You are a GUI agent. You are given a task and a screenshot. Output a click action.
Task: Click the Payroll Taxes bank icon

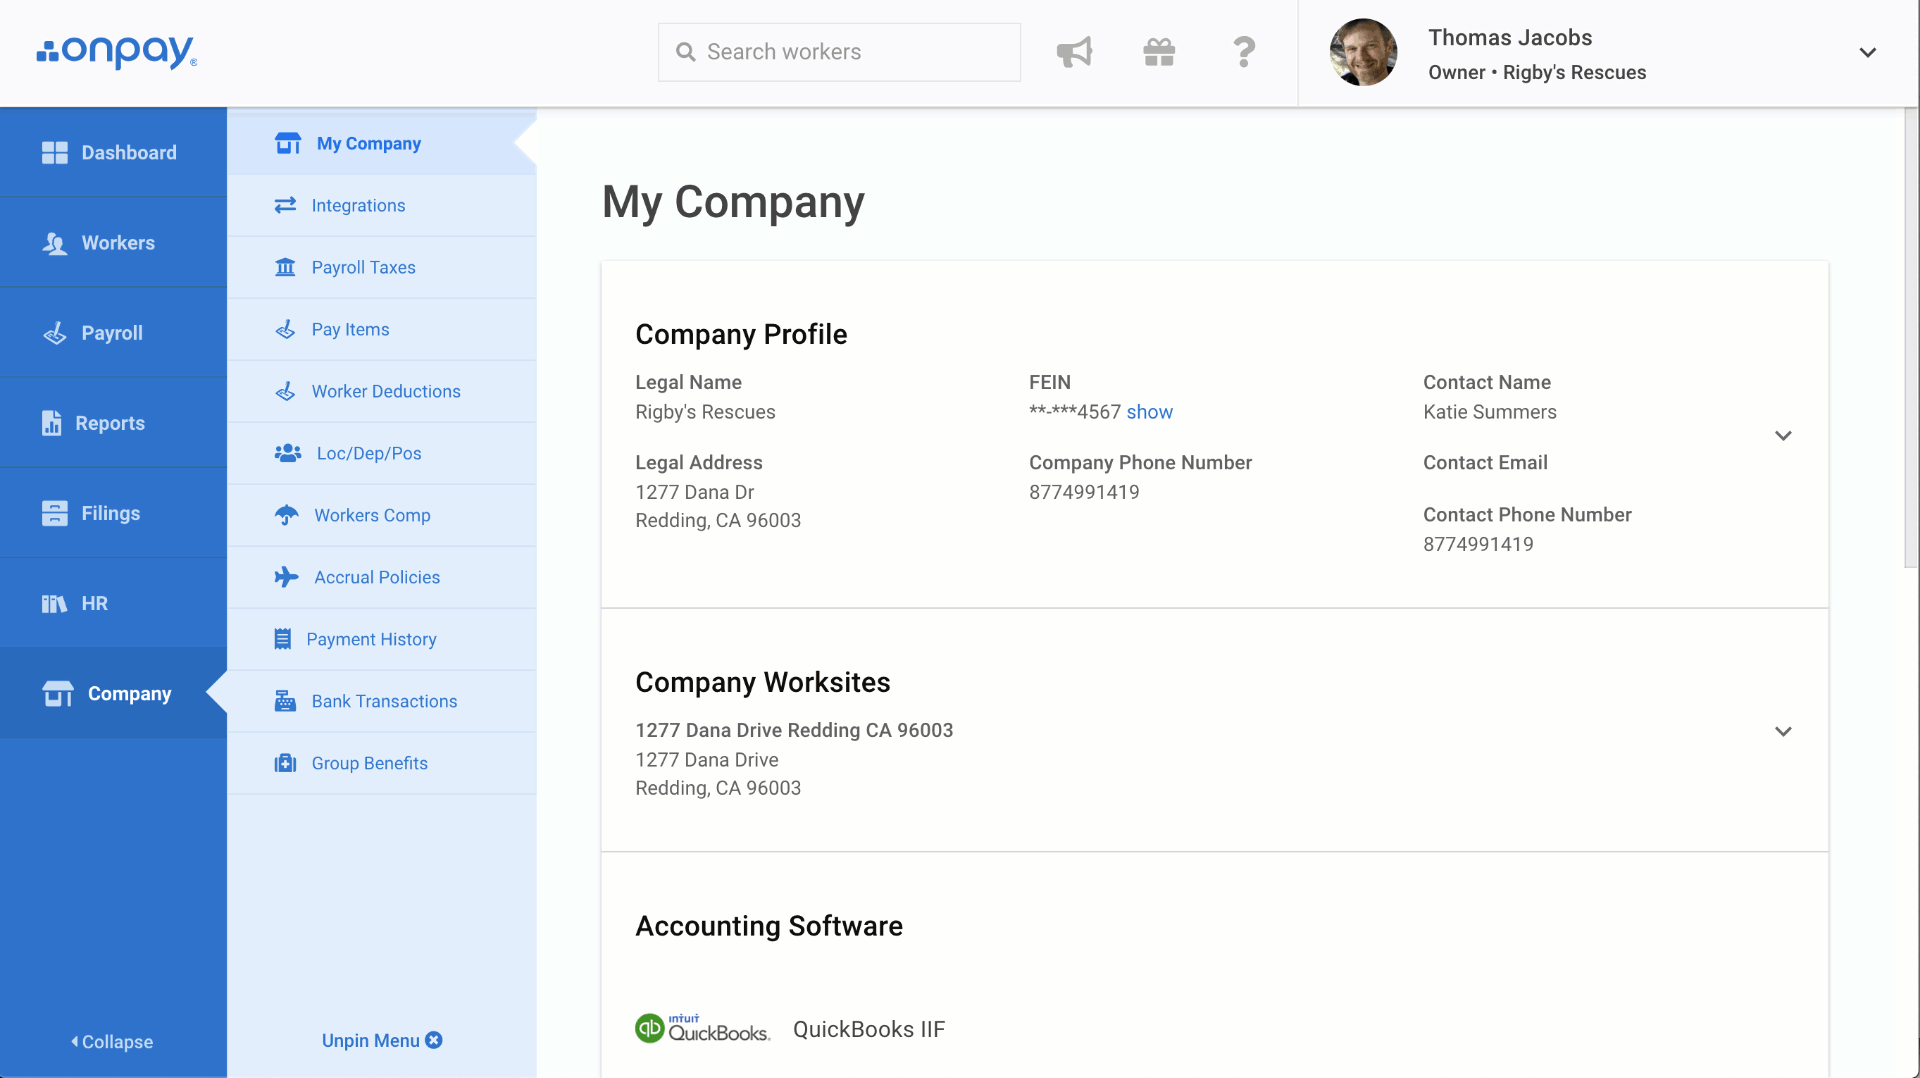(285, 267)
